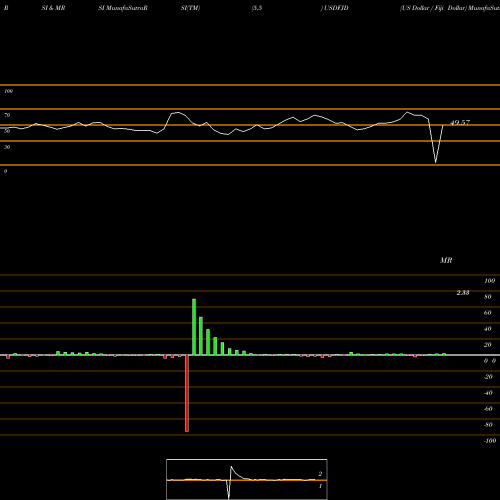Viewport: 500px width, 500px height.
Task: Click '(US Dollar / Fiji Dollar)' header text
Action: [433, 8]
